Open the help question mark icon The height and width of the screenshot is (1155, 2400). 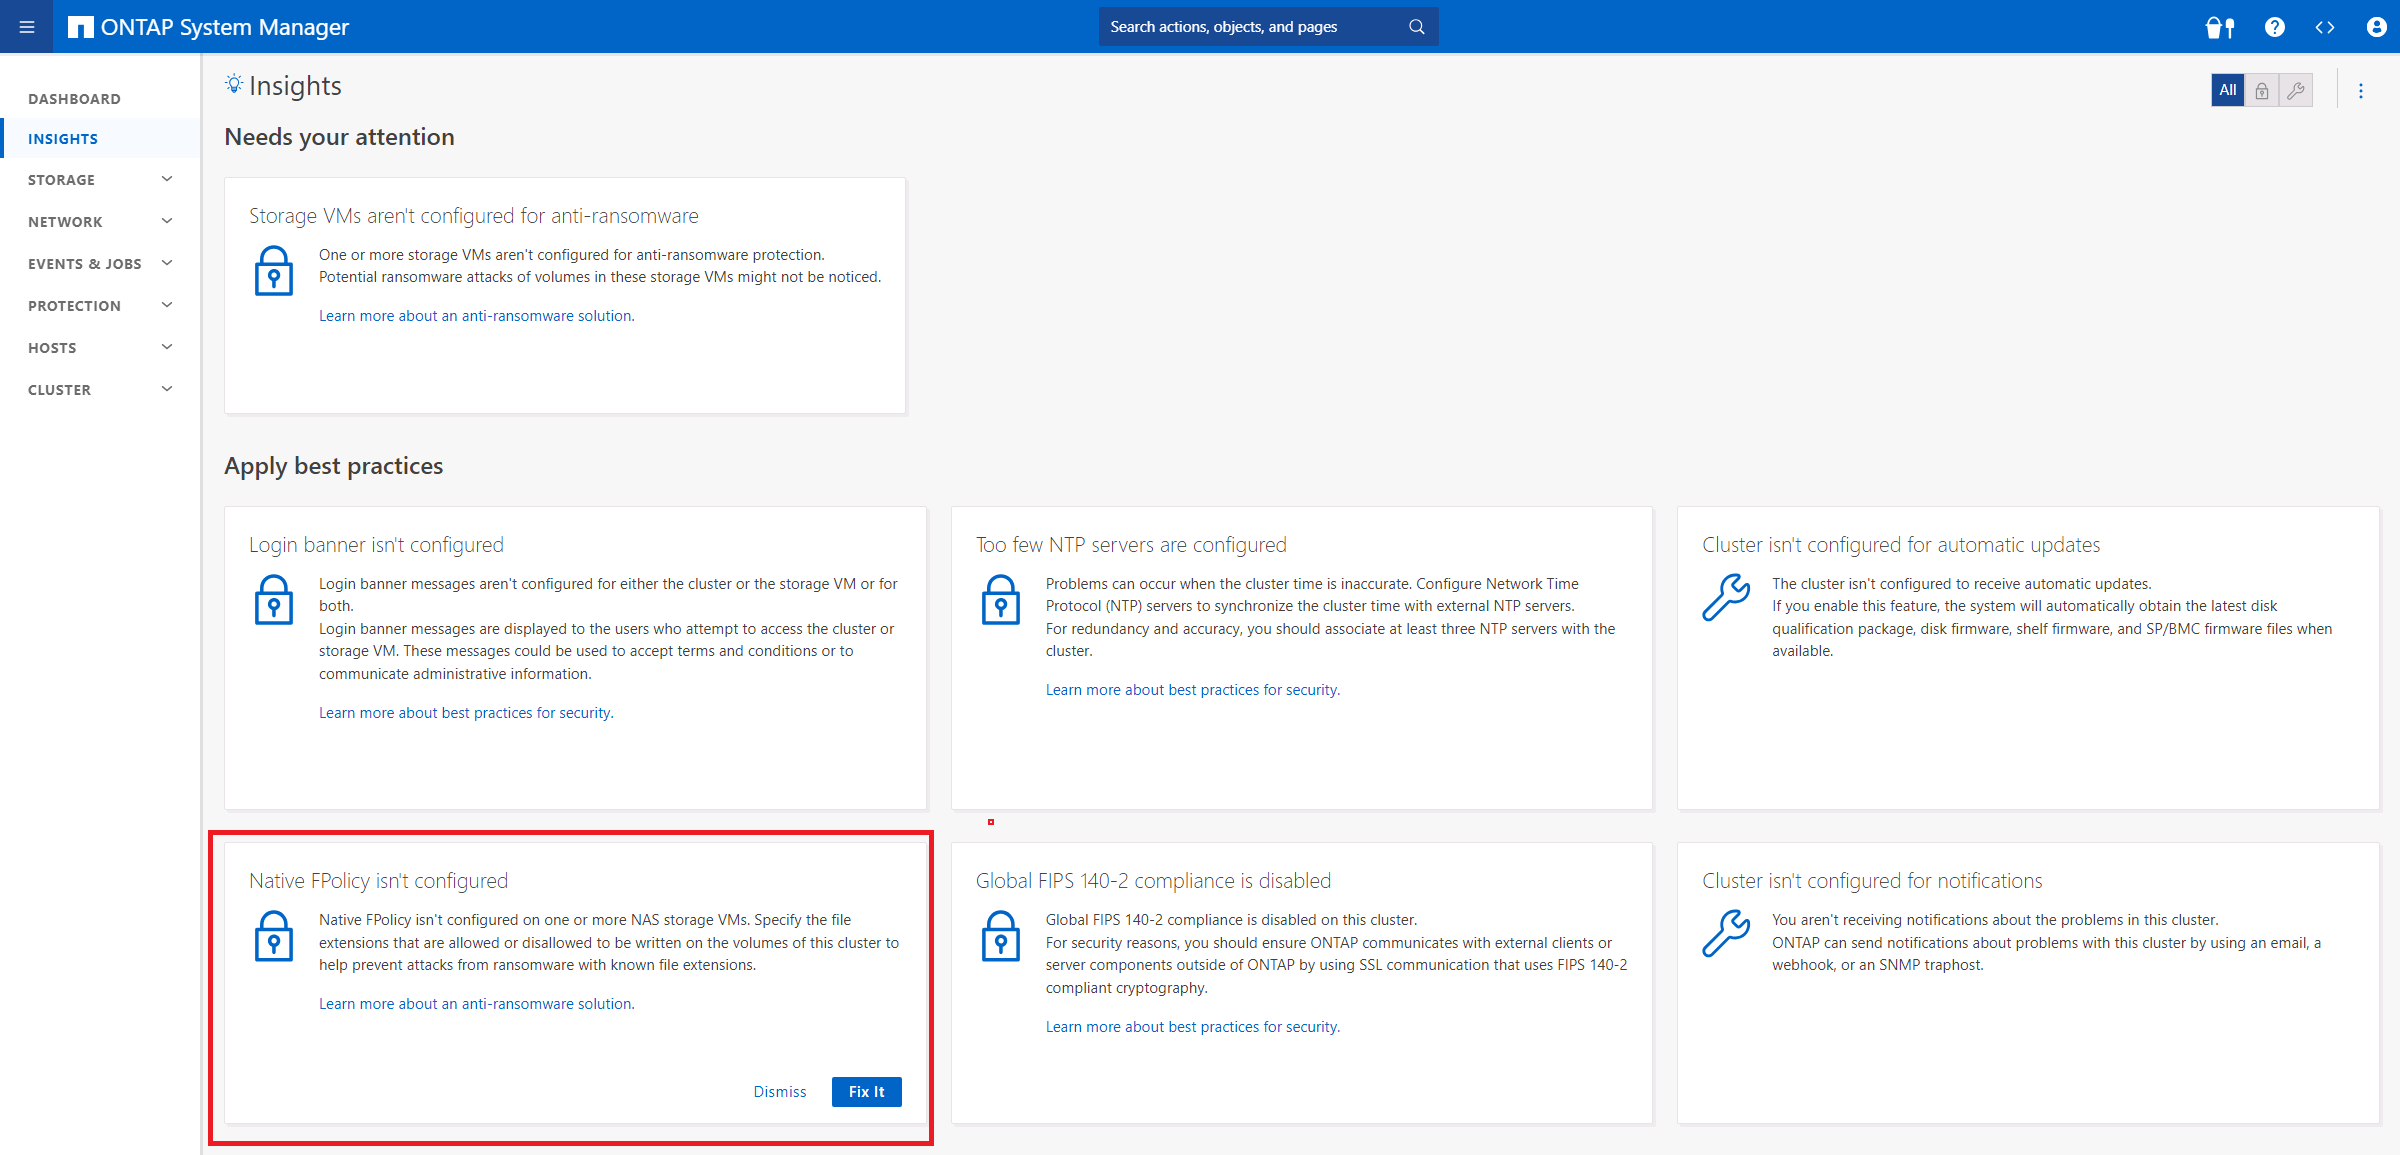click(x=2274, y=27)
